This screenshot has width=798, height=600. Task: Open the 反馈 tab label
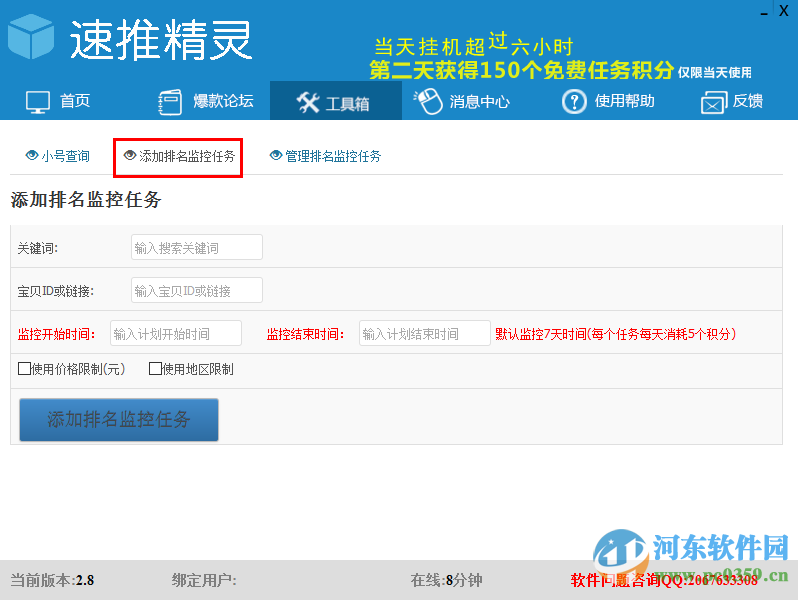(748, 101)
